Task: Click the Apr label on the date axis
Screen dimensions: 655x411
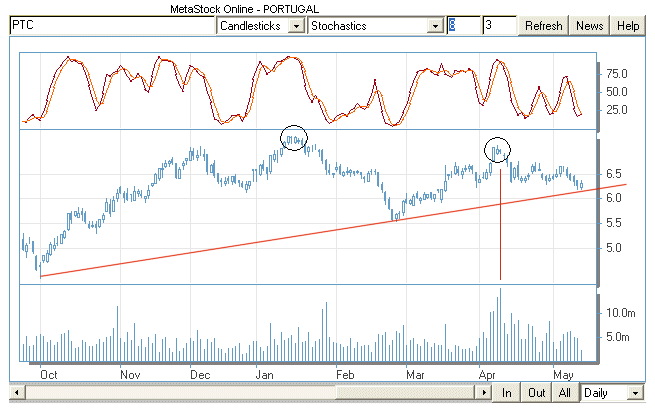Action: pyautogui.click(x=487, y=375)
